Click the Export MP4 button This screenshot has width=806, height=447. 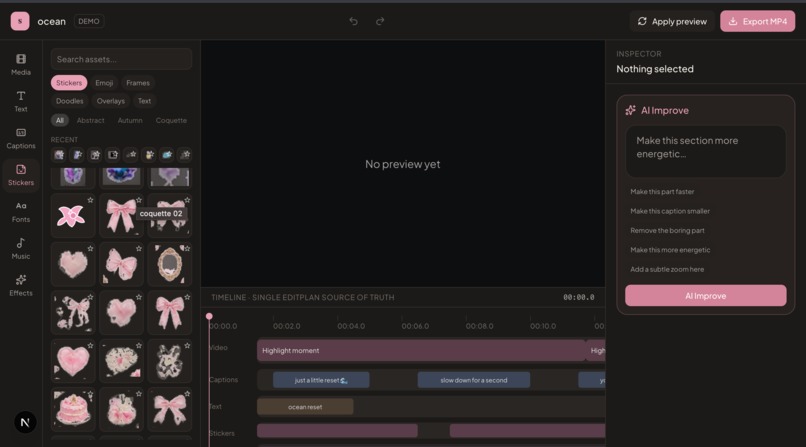[758, 21]
